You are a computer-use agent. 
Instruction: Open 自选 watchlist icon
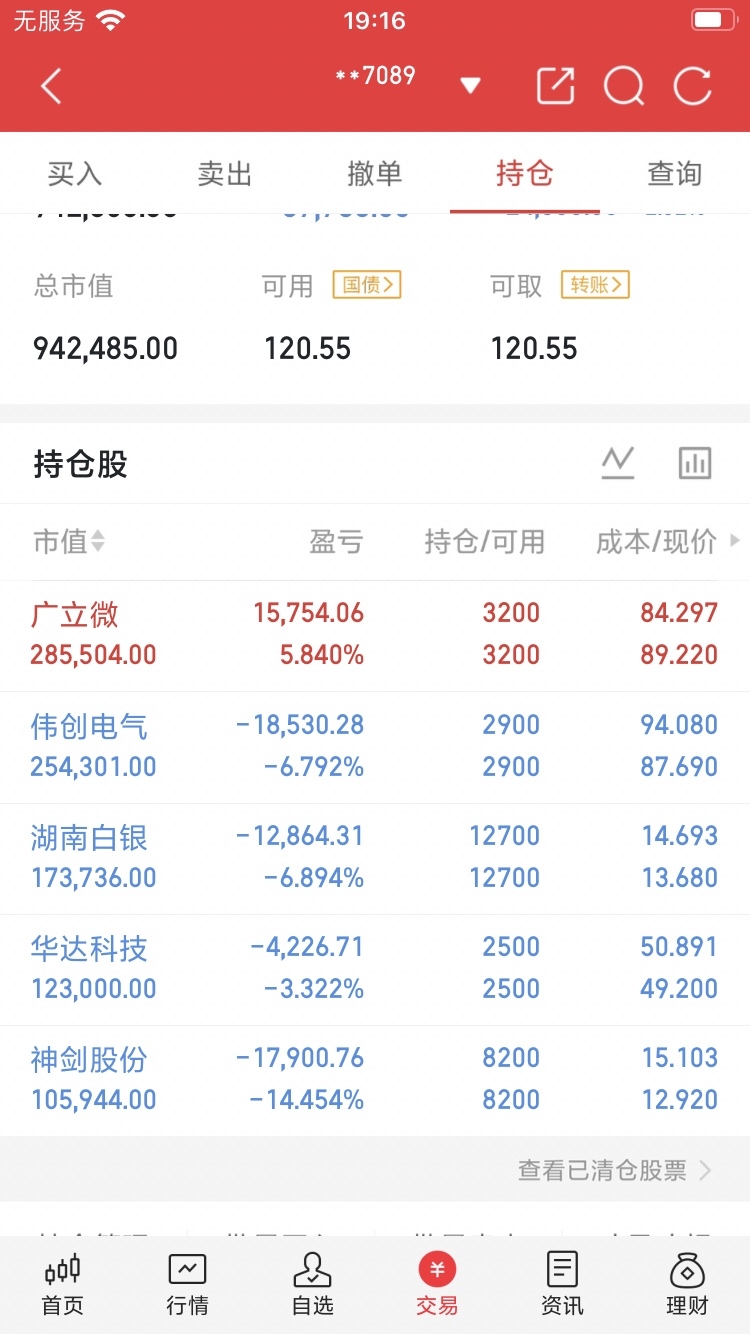312,1285
